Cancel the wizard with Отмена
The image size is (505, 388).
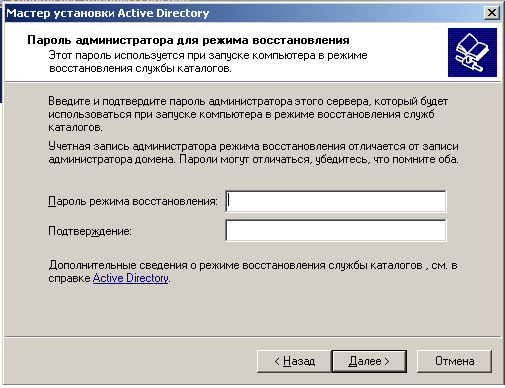tap(454, 361)
